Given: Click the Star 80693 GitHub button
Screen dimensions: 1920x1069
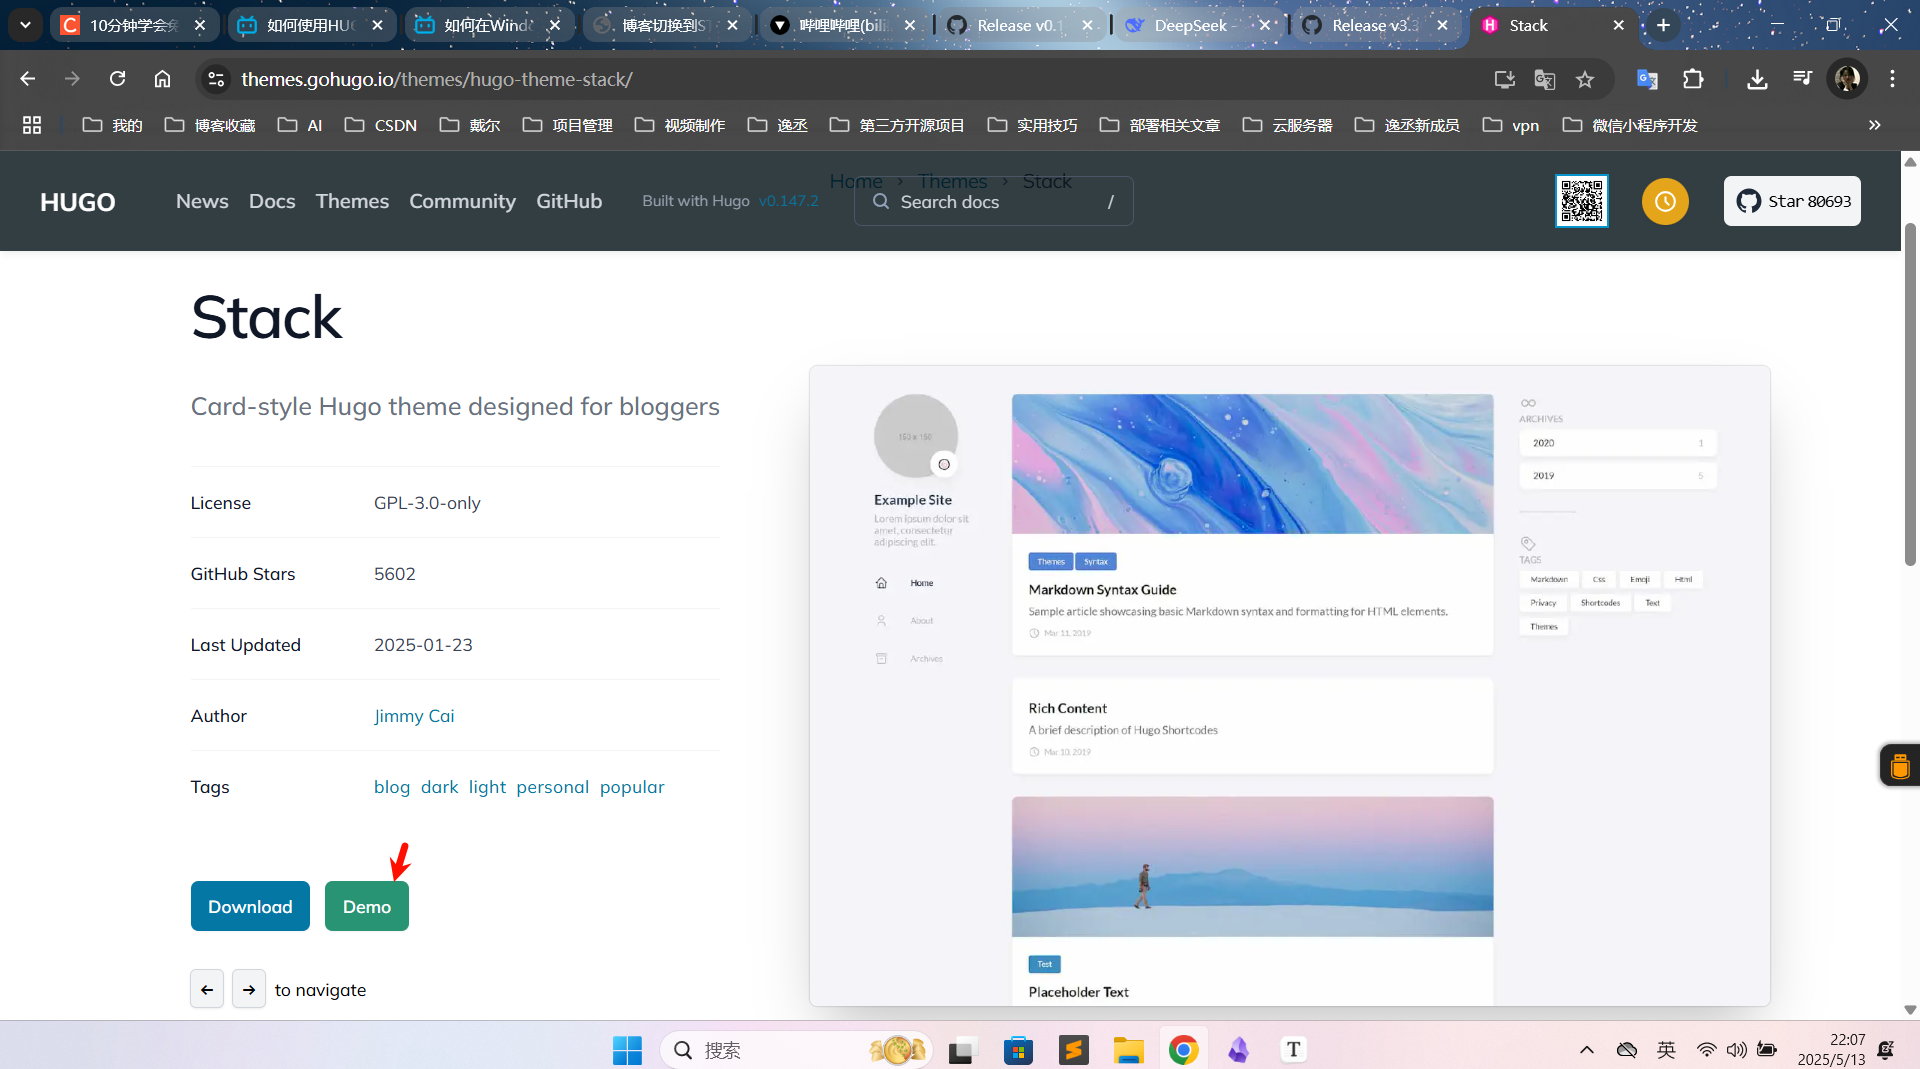Looking at the screenshot, I should (x=1792, y=201).
